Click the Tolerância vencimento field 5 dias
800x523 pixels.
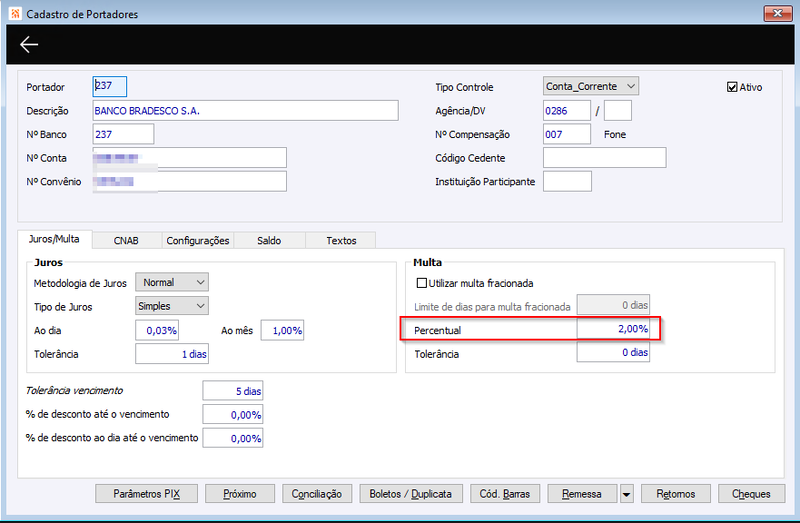coord(233,391)
